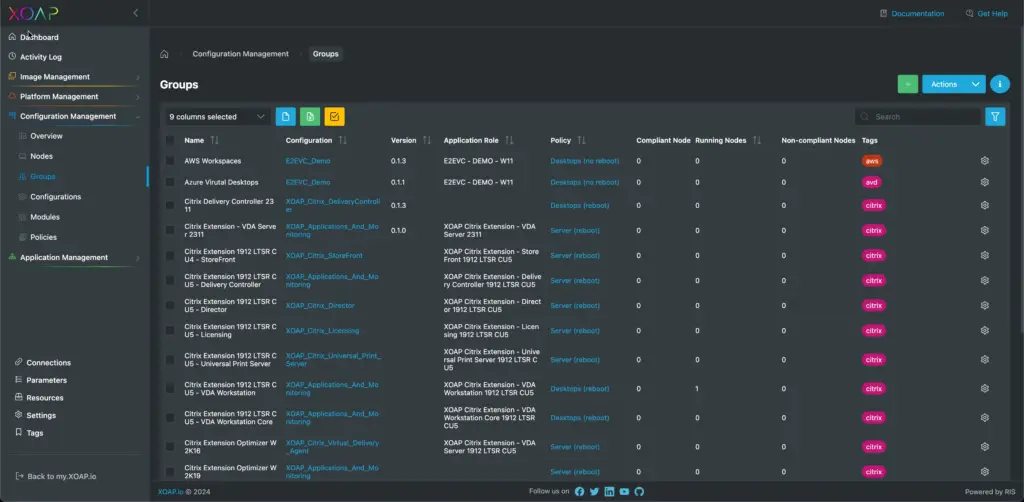This screenshot has width=1024, height=502.
Task: Click Configuration Management breadcrumb
Action: pyautogui.click(x=240, y=54)
